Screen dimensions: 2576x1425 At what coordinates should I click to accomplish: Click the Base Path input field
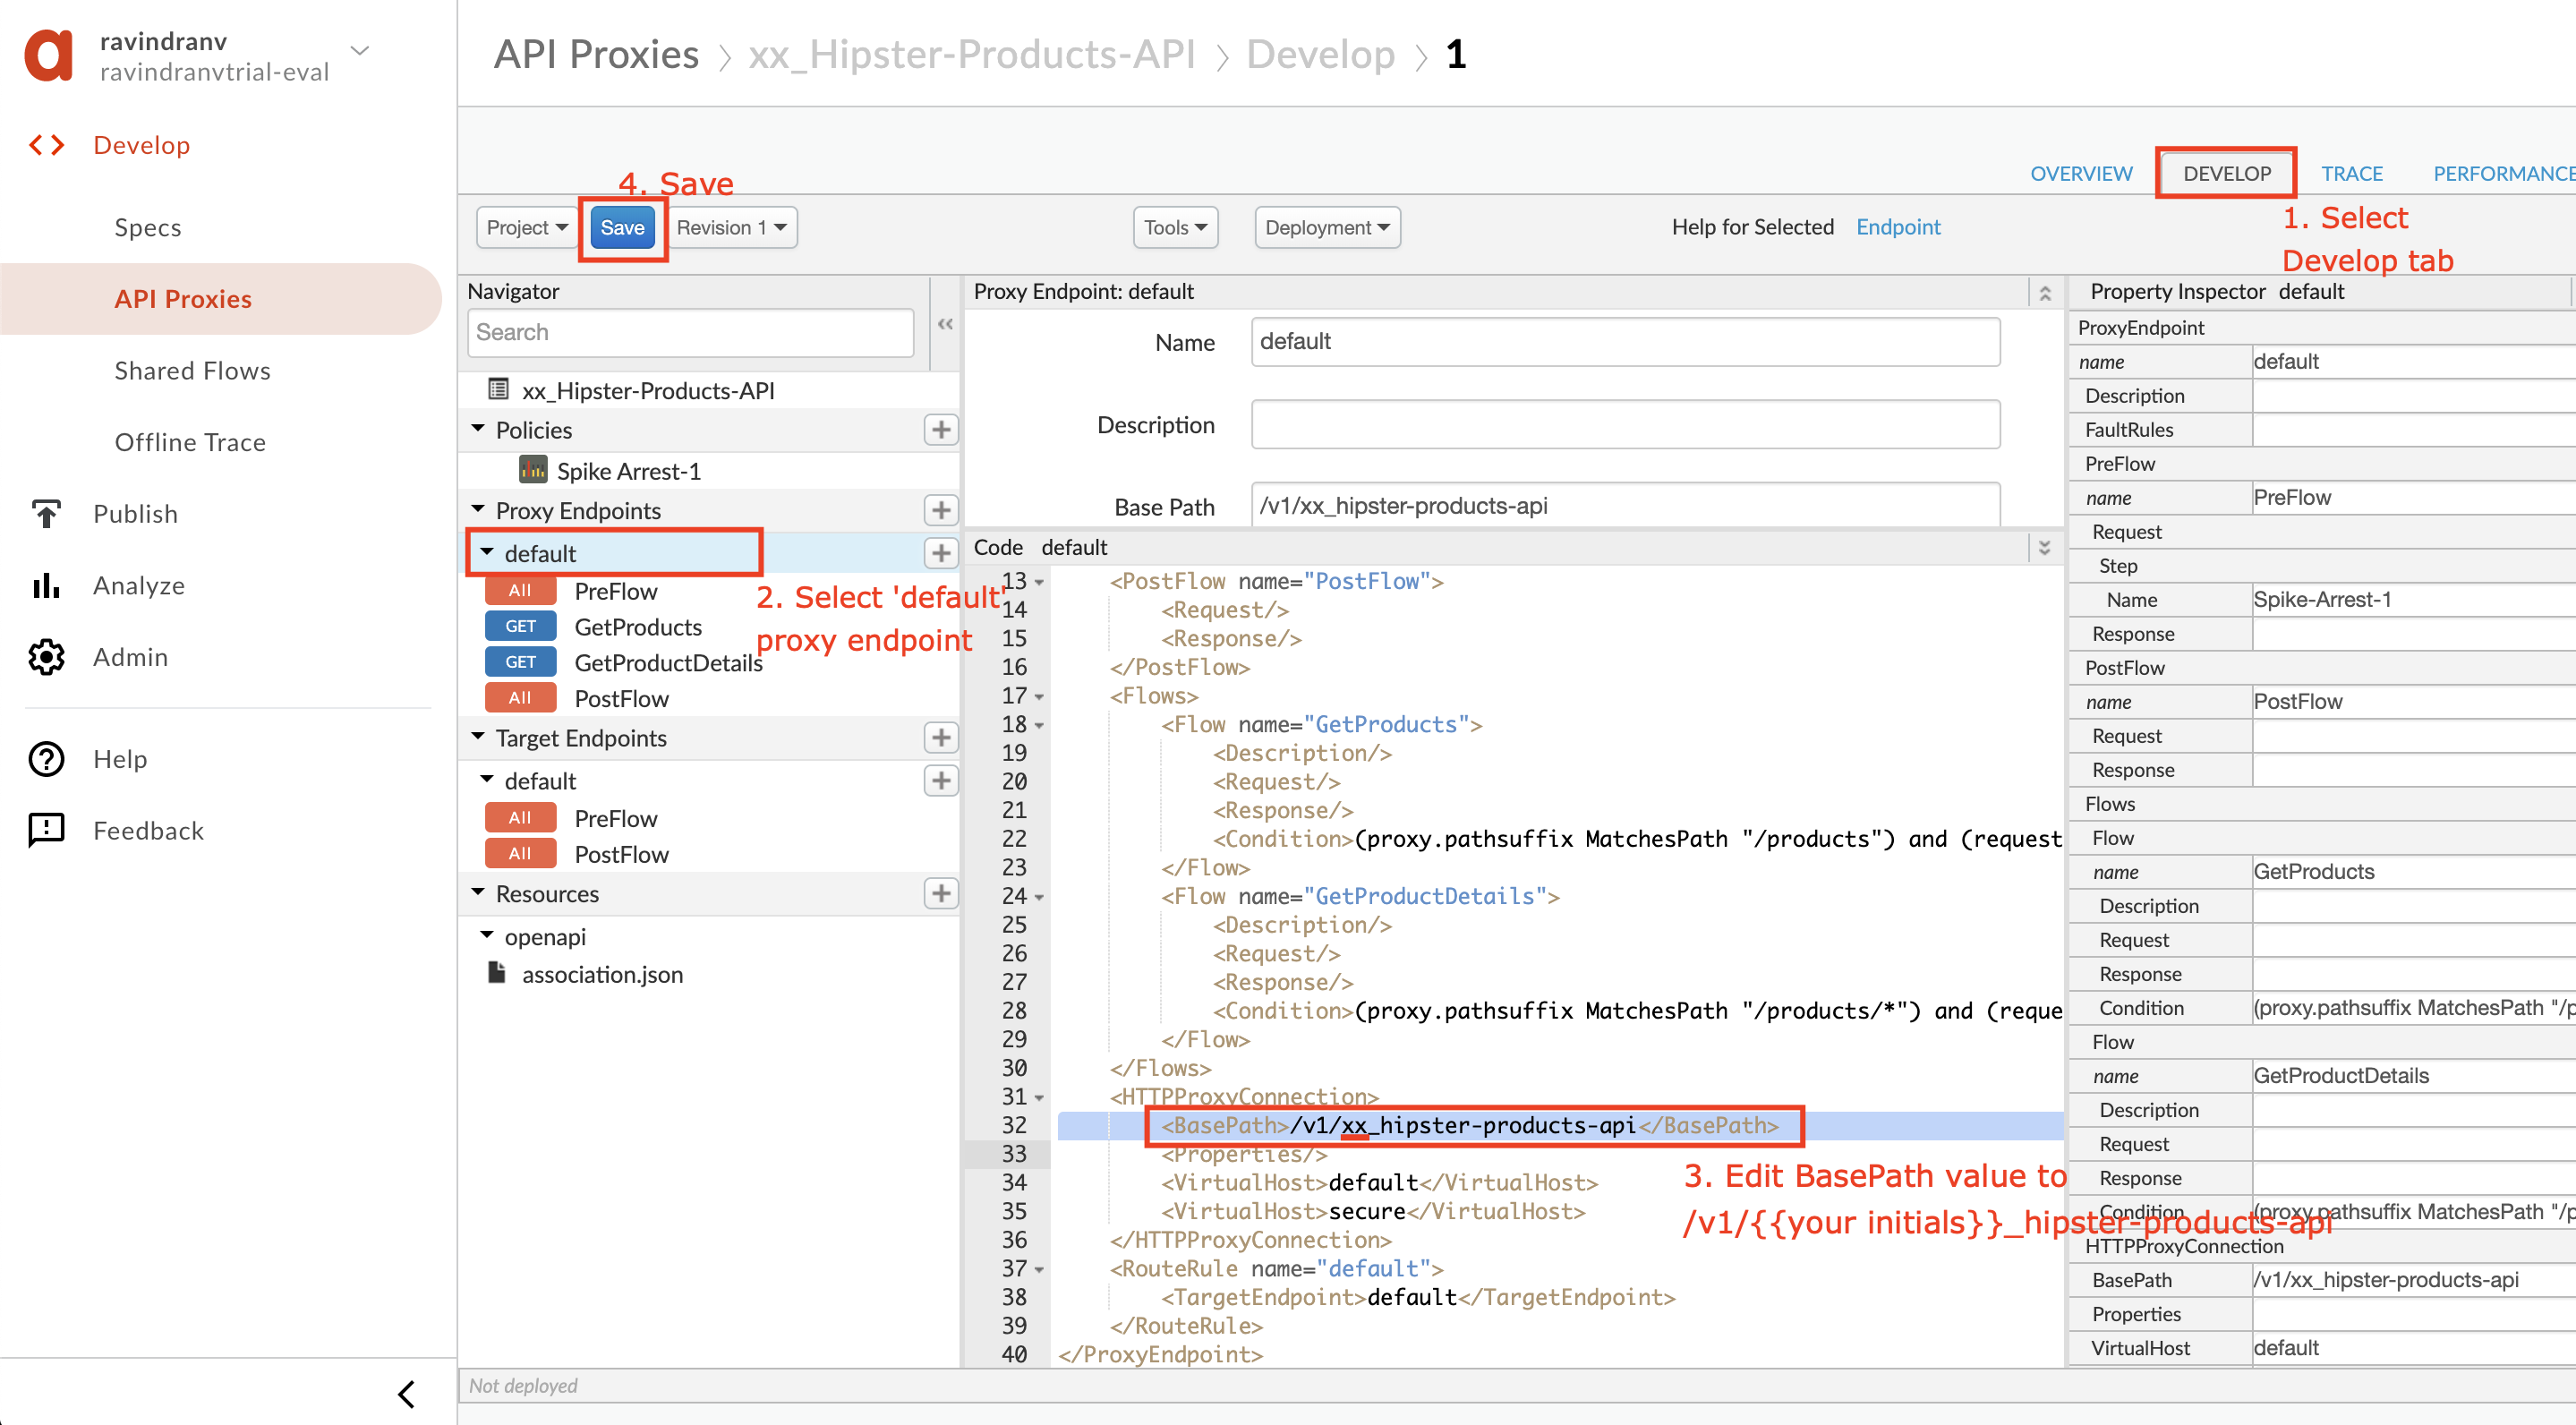tap(1625, 505)
